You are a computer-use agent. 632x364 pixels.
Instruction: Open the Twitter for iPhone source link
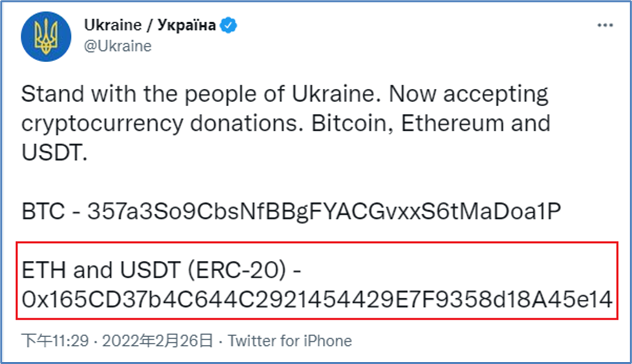290,341
